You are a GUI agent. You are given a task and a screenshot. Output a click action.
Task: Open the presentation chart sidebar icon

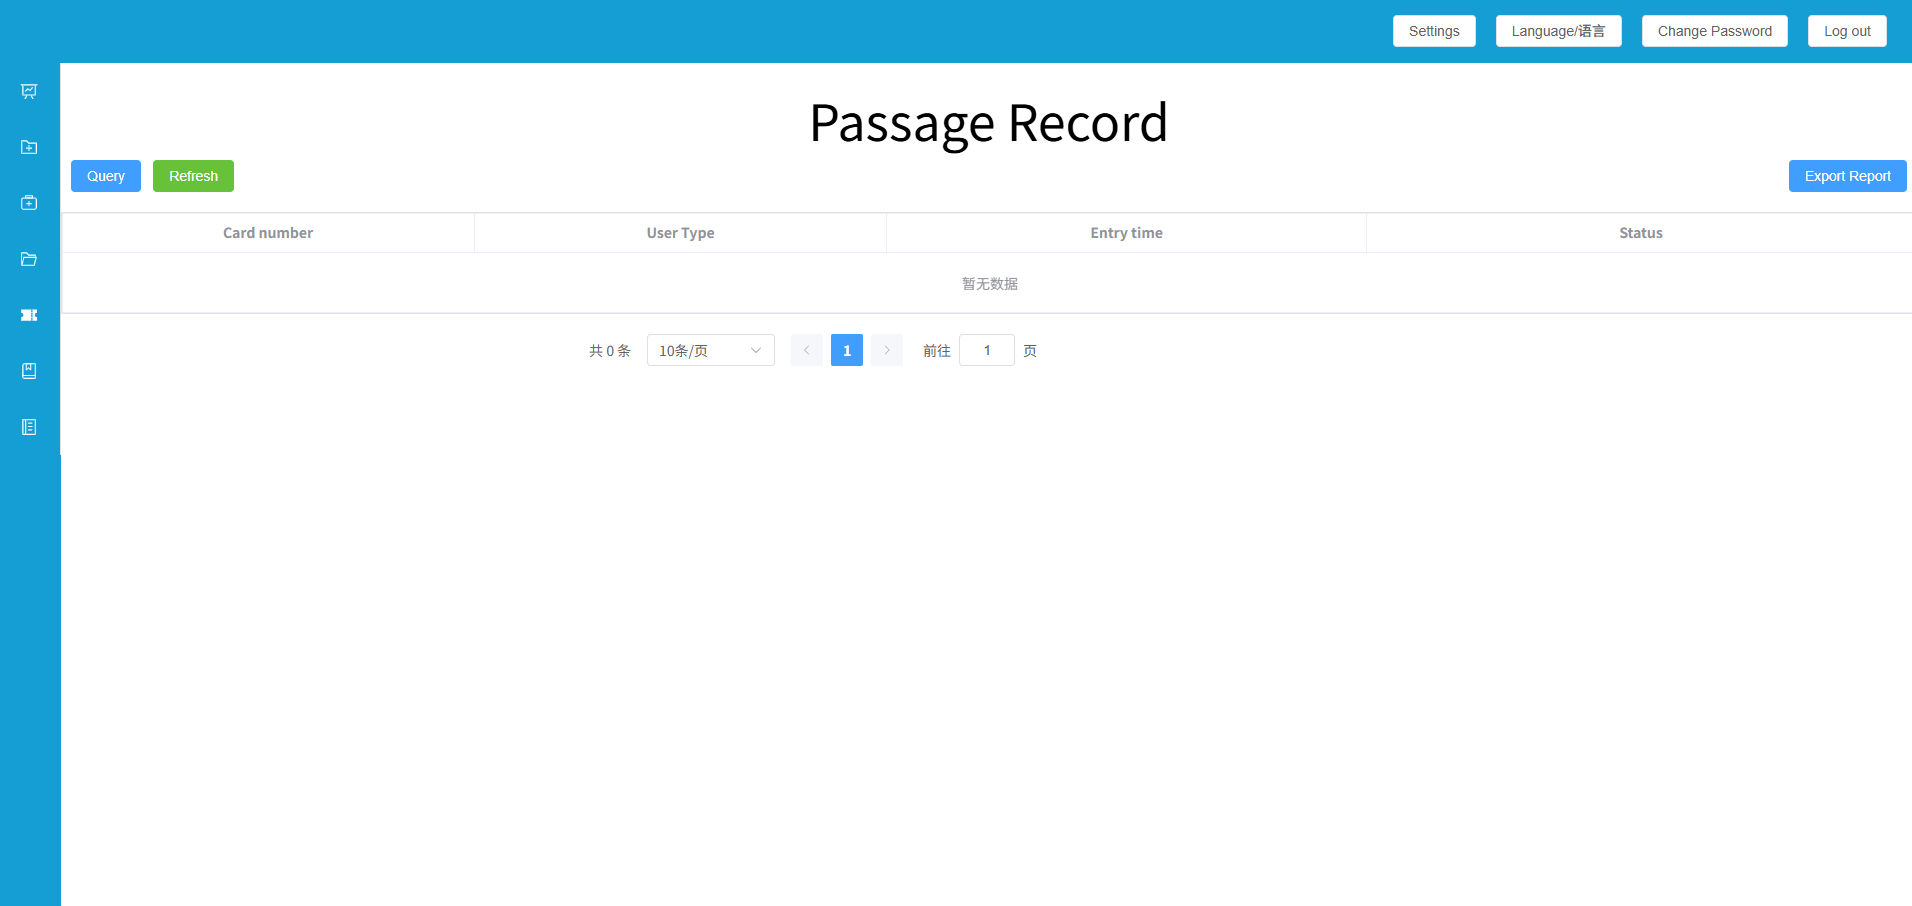pos(29,91)
